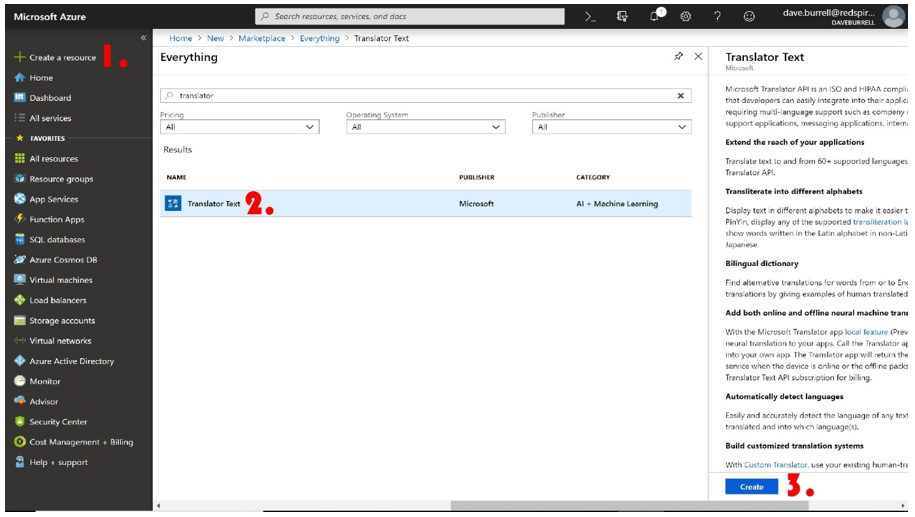
Task: Click the green plus Create a resource icon
Action: coord(20,57)
